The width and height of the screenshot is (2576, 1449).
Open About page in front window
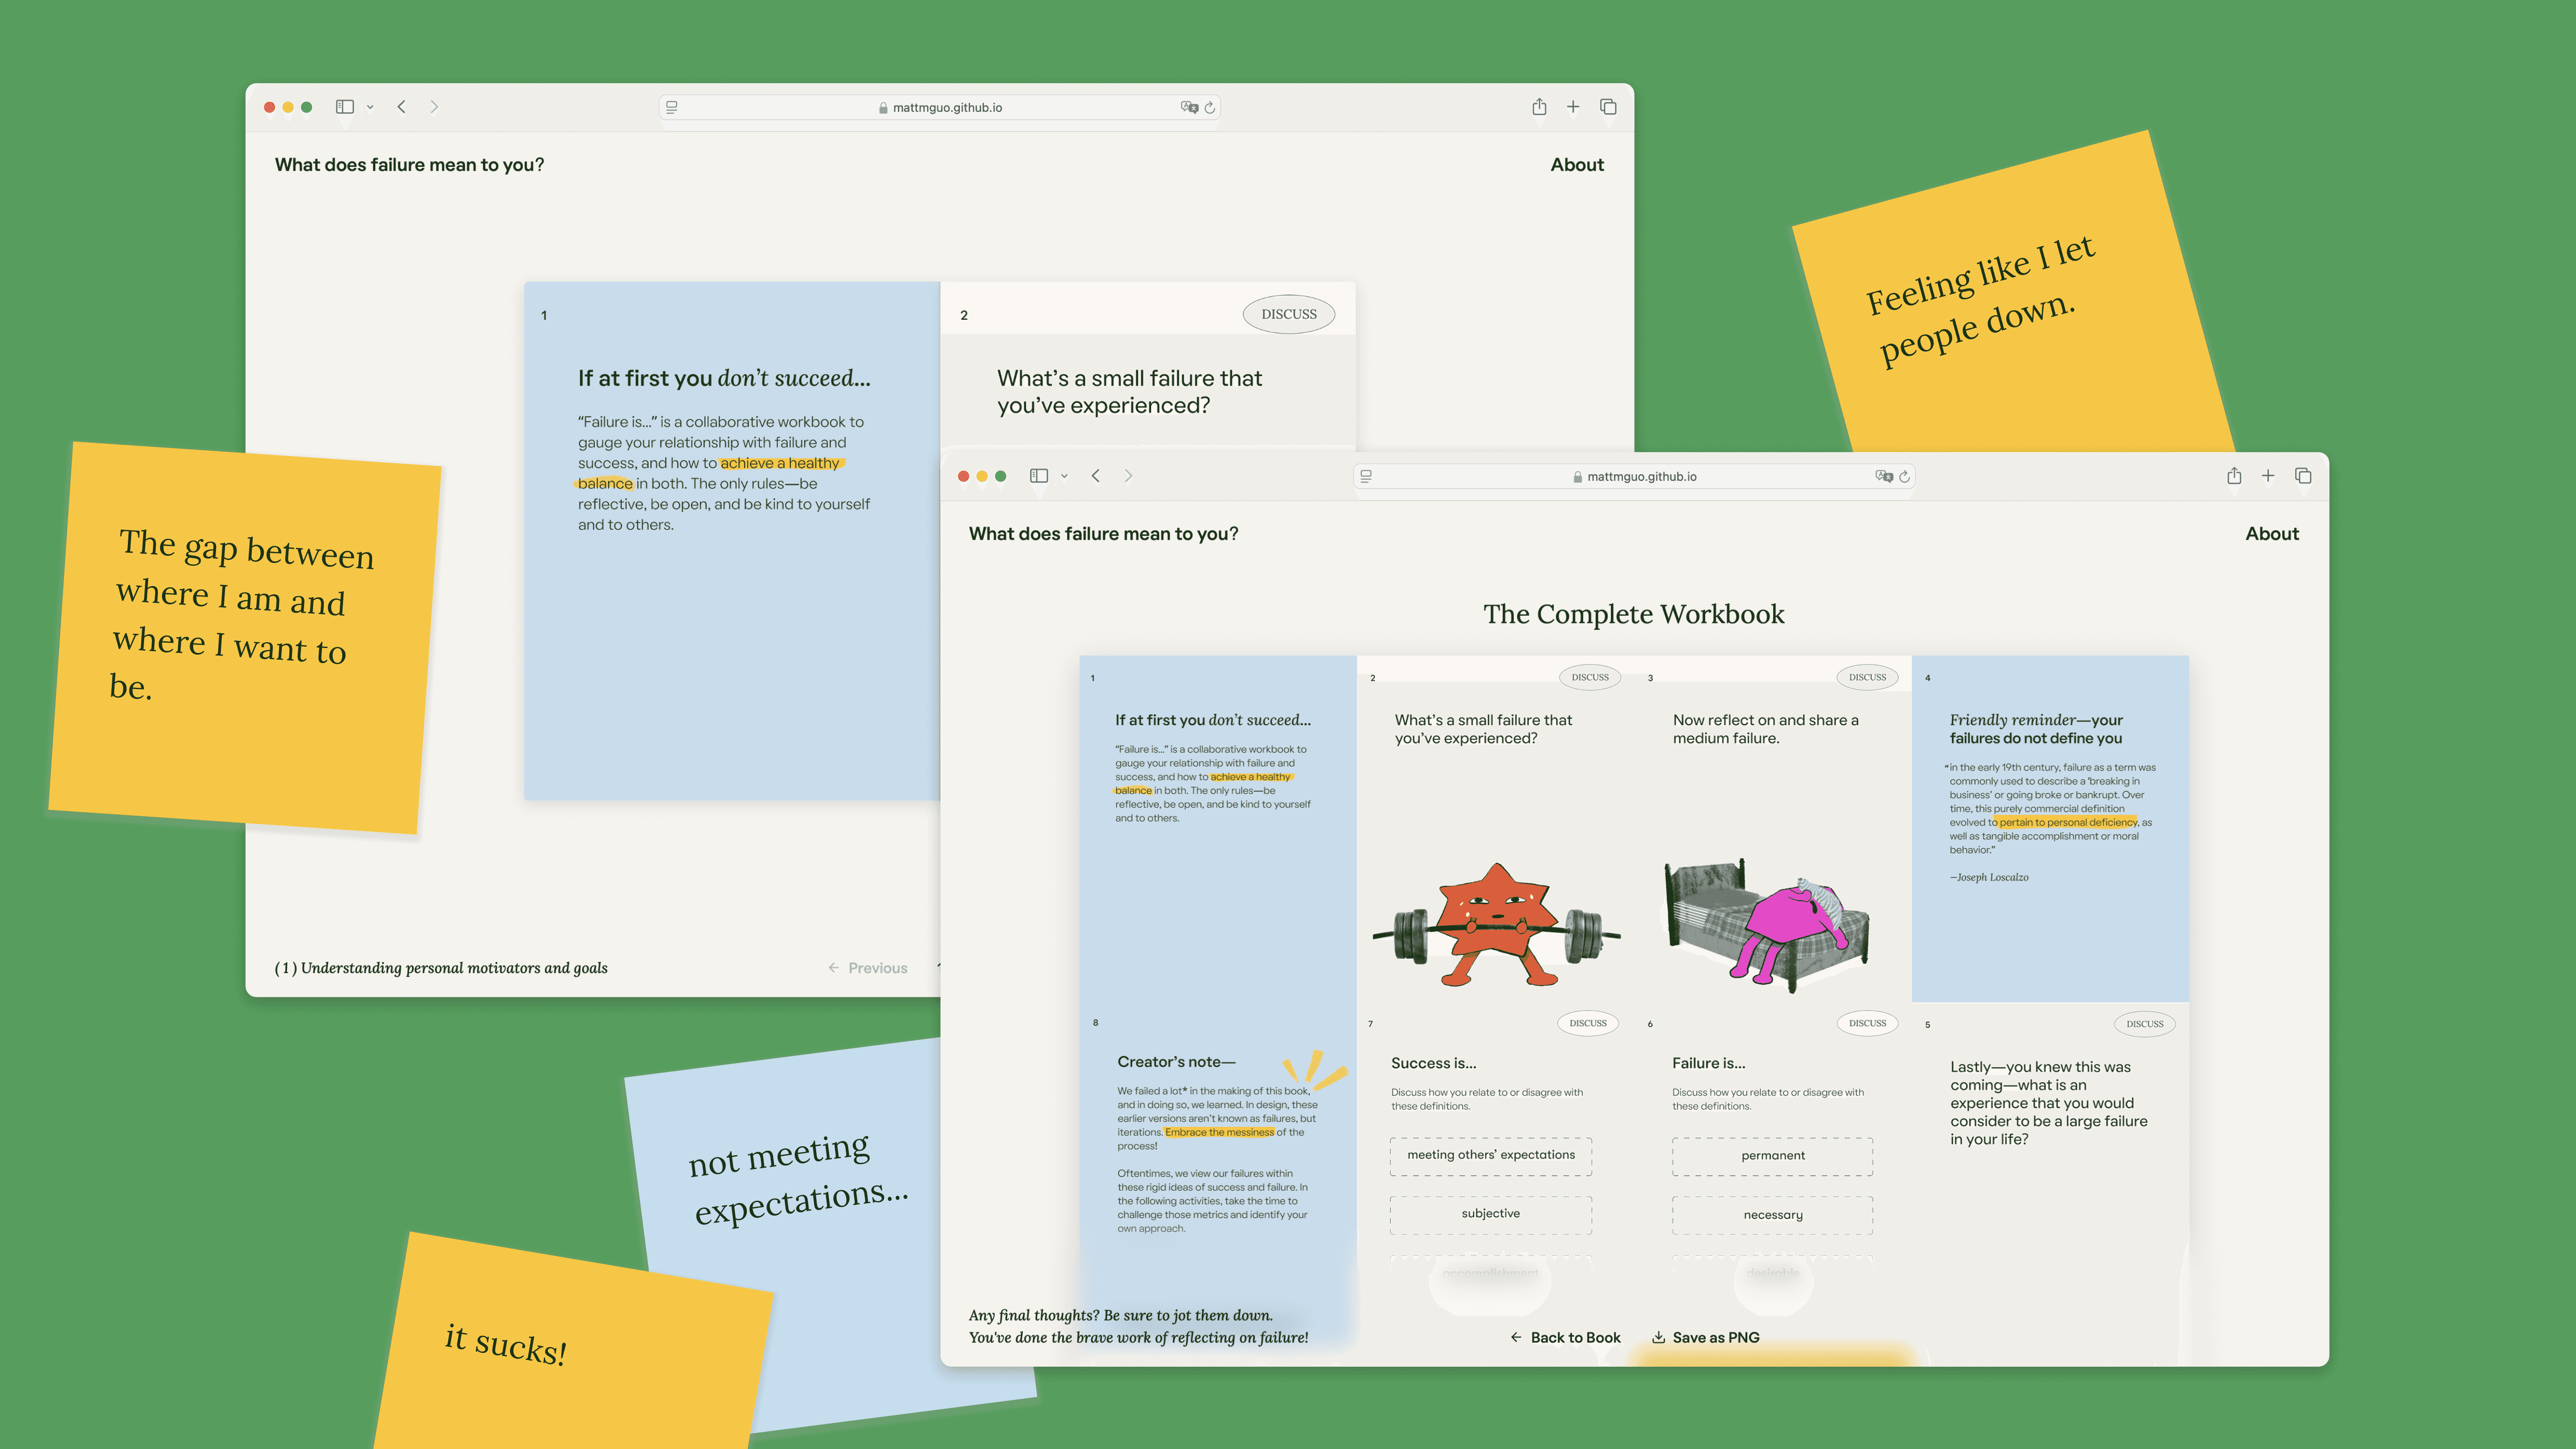click(x=2271, y=534)
